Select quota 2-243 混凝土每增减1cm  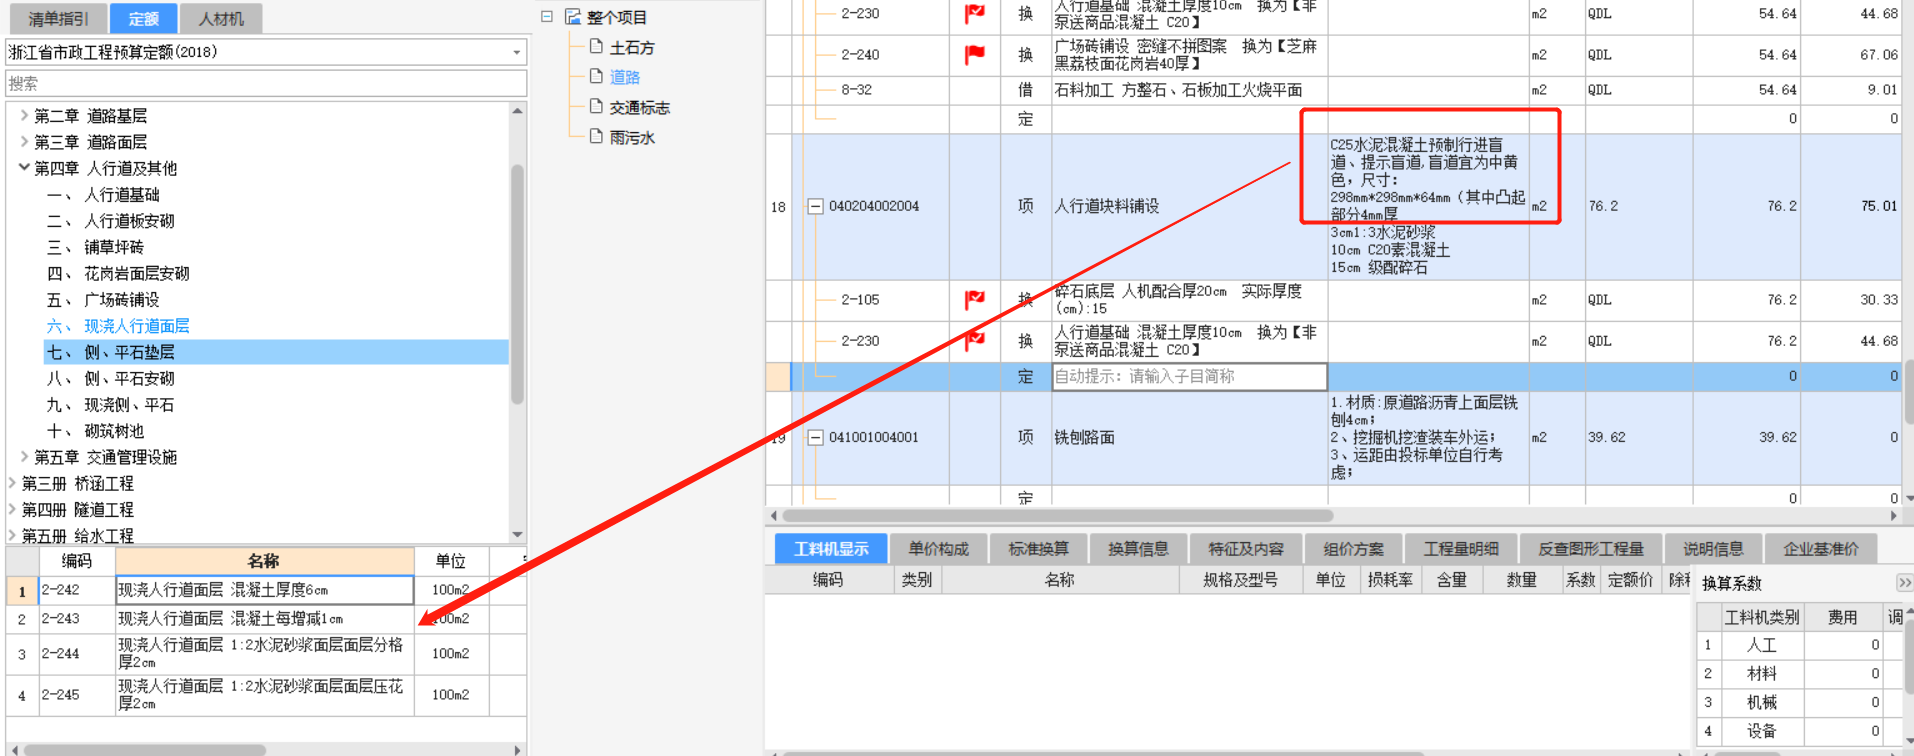pos(266,619)
